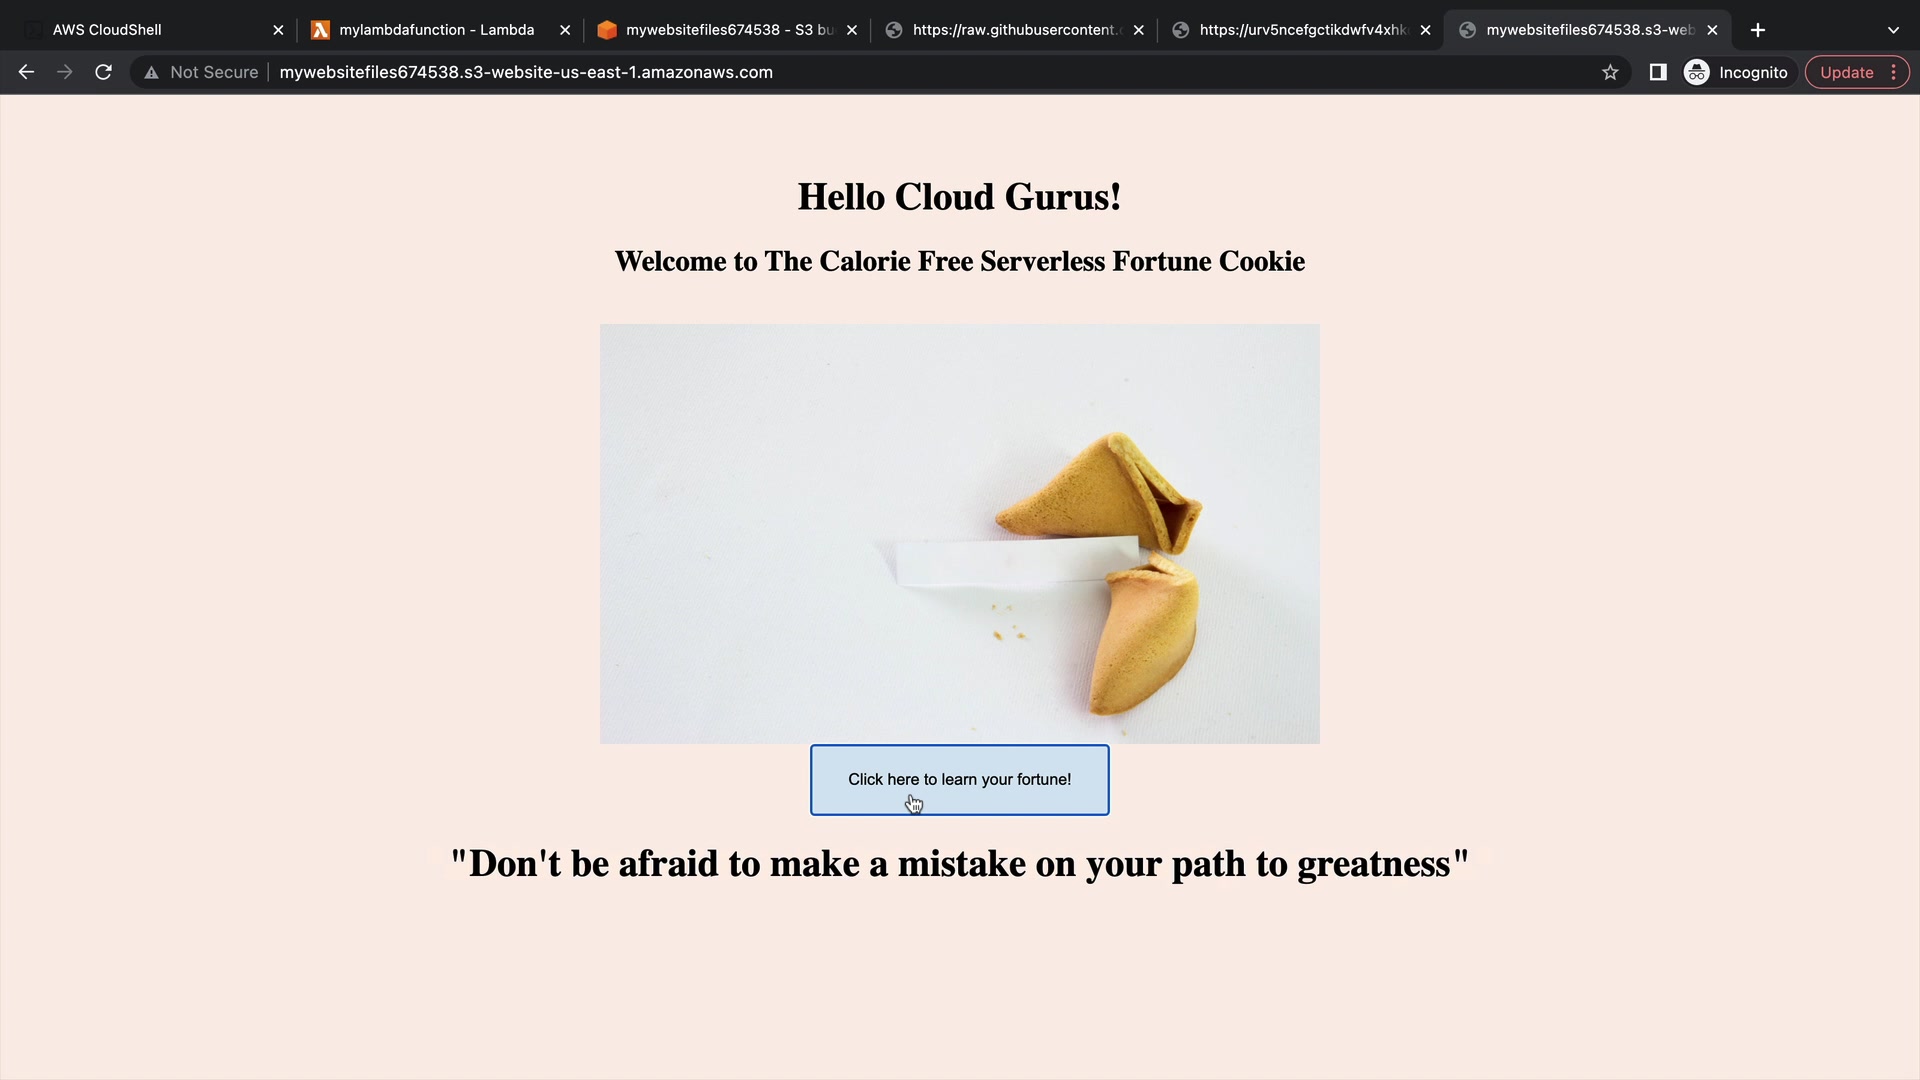Bookmark this page with the star icon
This screenshot has width=1920, height=1080.
click(1610, 72)
